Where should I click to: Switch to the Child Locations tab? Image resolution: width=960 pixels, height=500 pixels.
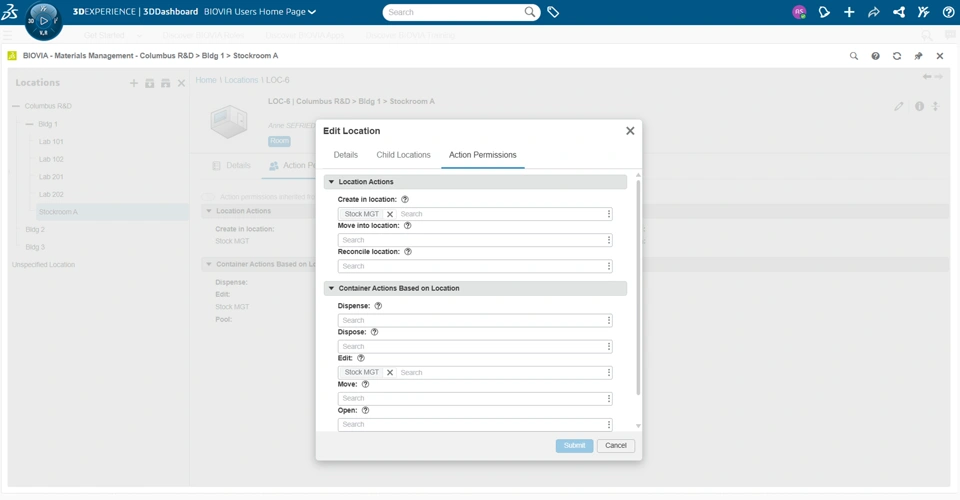click(403, 155)
